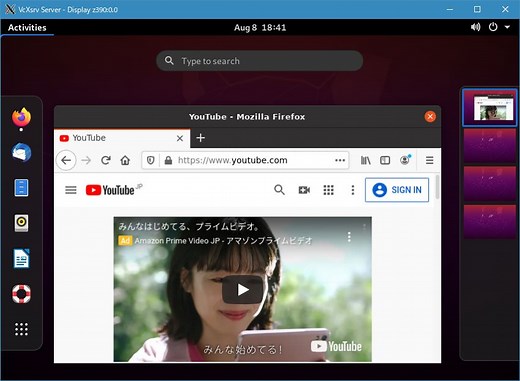The width and height of the screenshot is (520, 381).
Task: Click the YouTube search icon
Action: (x=279, y=190)
